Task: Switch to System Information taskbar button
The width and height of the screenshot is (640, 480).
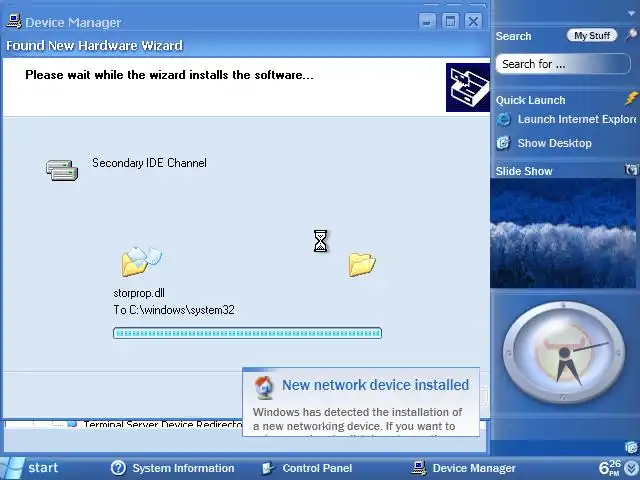Action: click(x=173, y=468)
